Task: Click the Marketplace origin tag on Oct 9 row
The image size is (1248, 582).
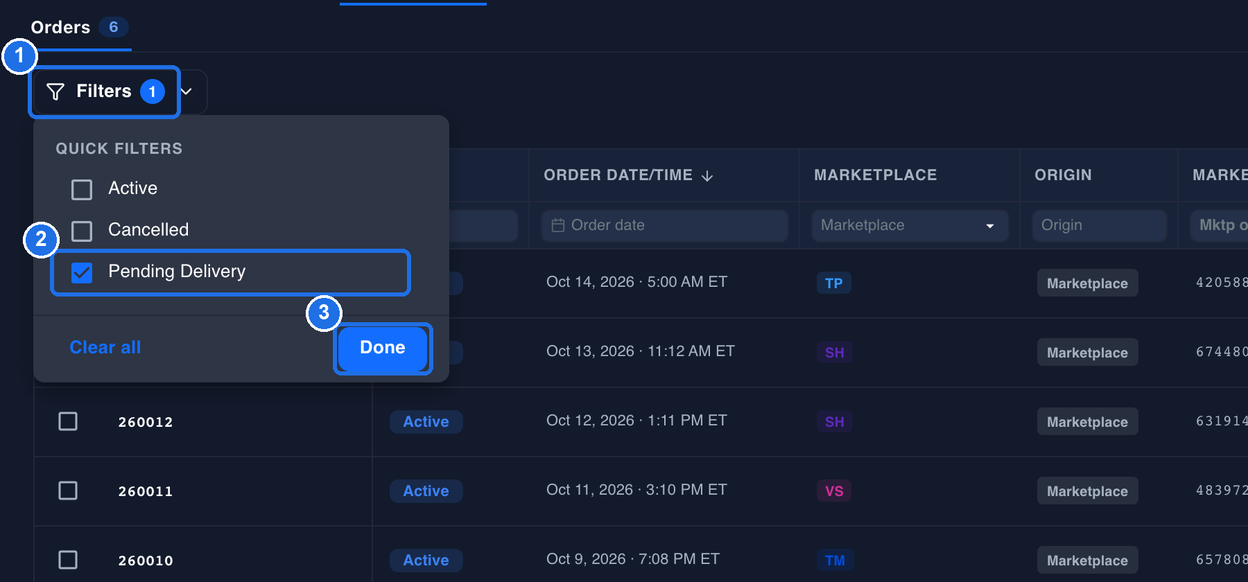Action: [x=1087, y=561]
